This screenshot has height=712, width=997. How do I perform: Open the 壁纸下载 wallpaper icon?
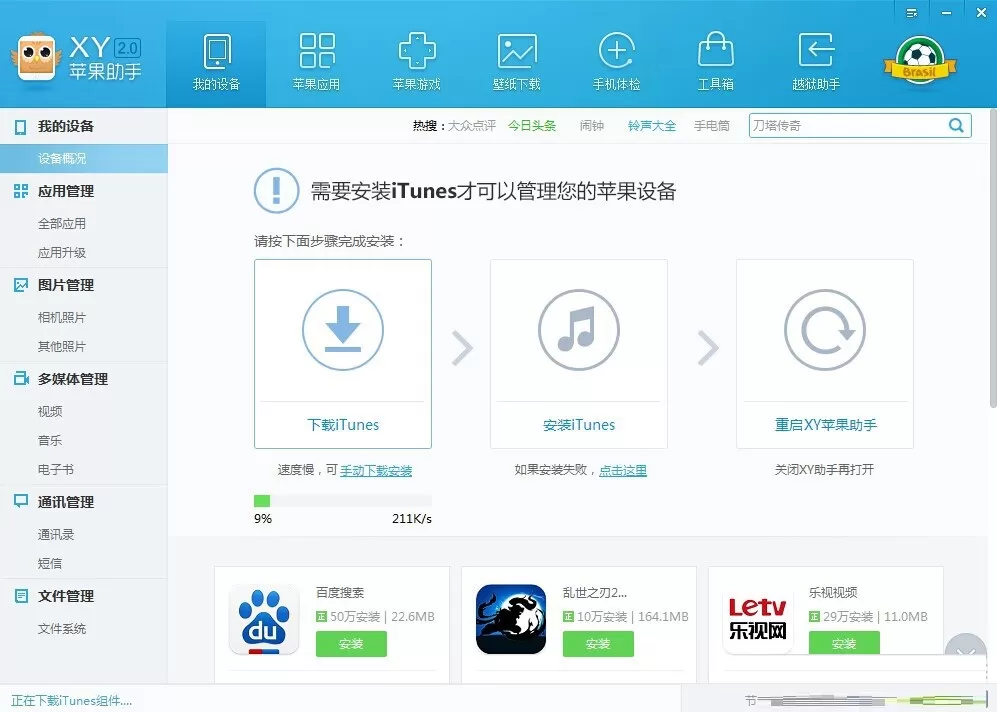(x=517, y=51)
